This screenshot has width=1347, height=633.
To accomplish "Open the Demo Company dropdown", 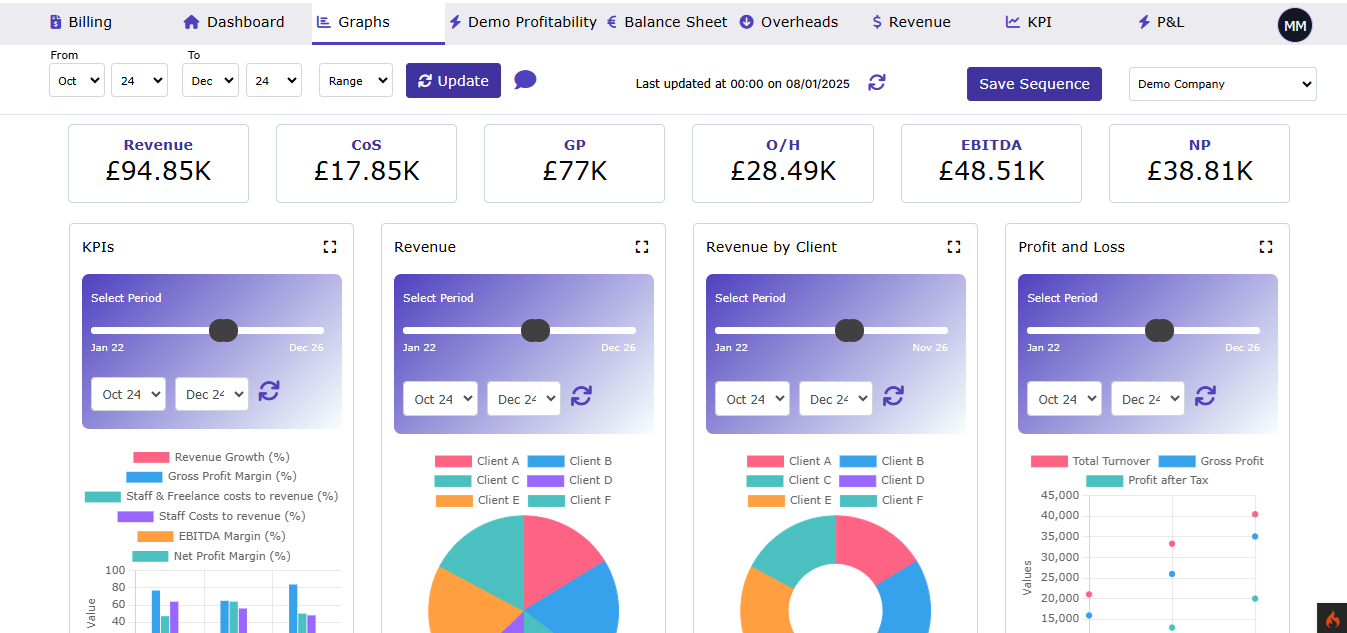I will [1222, 84].
